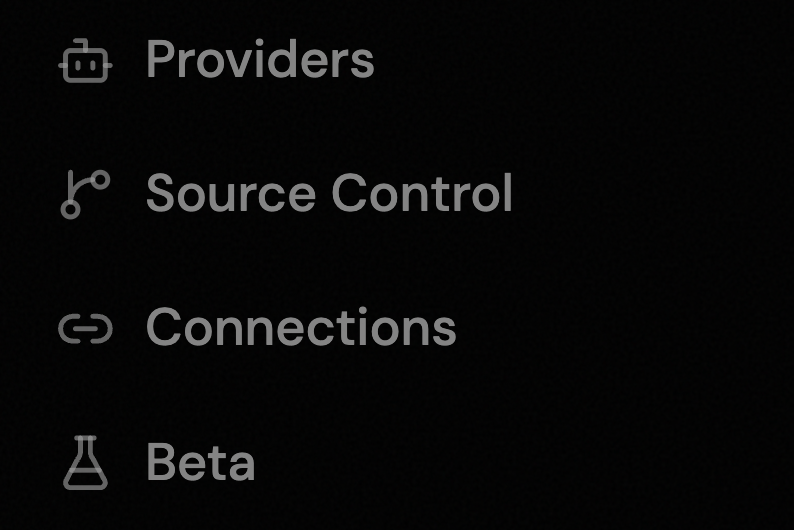Switch to Providers via its bot icon
Image resolution: width=794 pixels, height=530 pixels.
pyautogui.click(x=85, y=61)
